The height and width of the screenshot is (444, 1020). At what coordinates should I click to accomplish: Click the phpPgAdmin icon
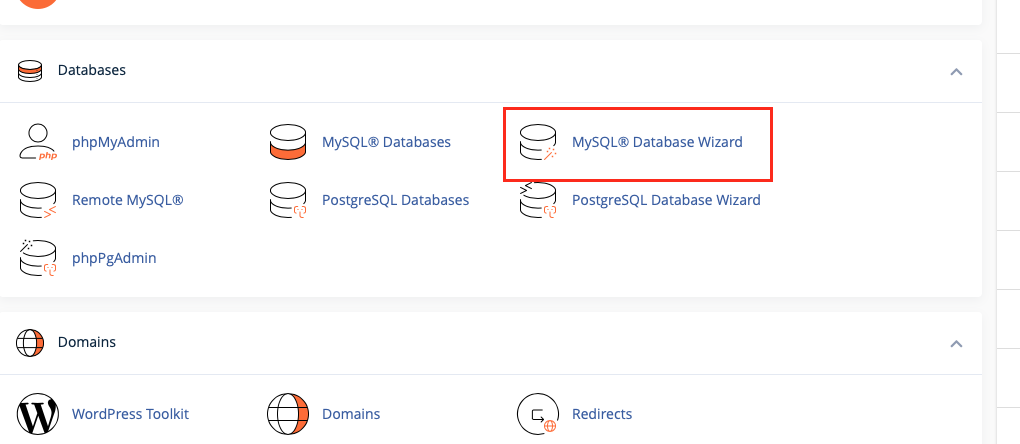tap(38, 257)
